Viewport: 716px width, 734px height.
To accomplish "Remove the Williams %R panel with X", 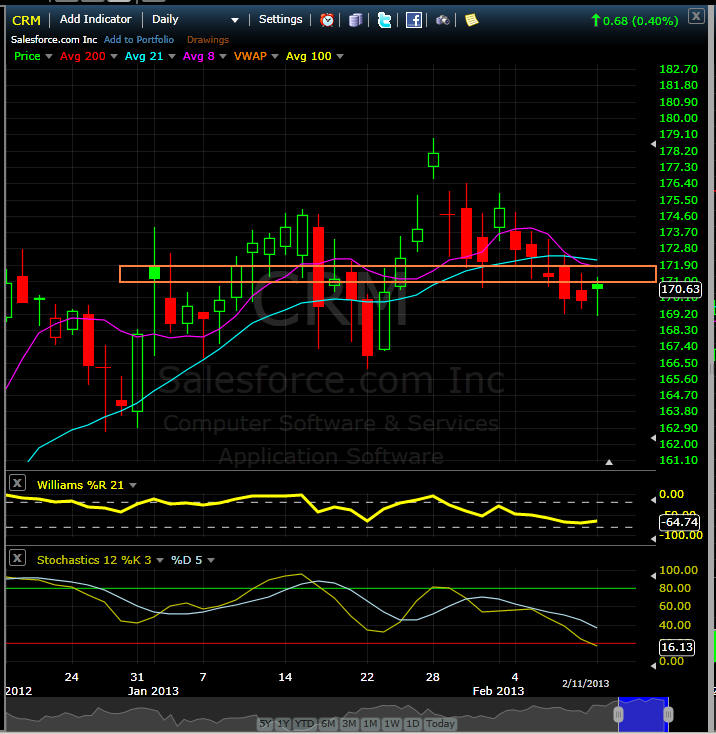I will [17, 484].
